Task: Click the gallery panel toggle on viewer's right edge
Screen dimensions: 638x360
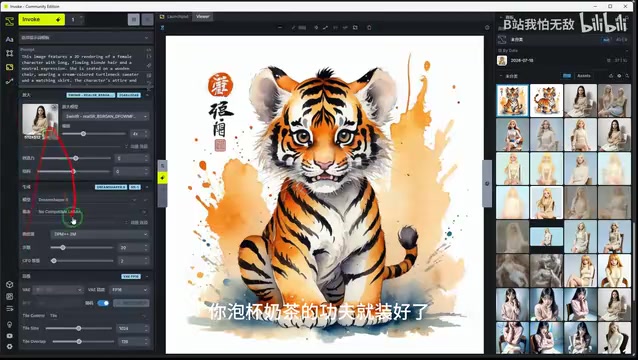Action: pos(487,183)
